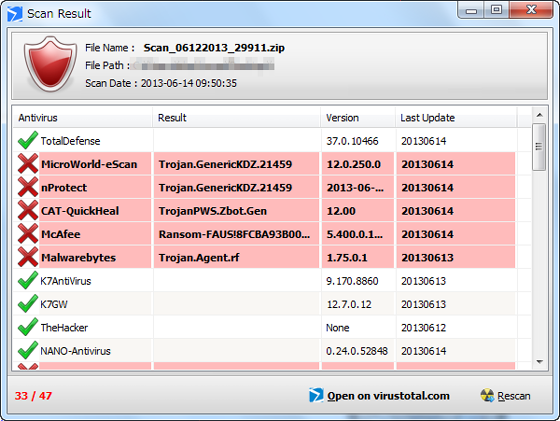Click the scrollbar up arrow

pos(540,115)
